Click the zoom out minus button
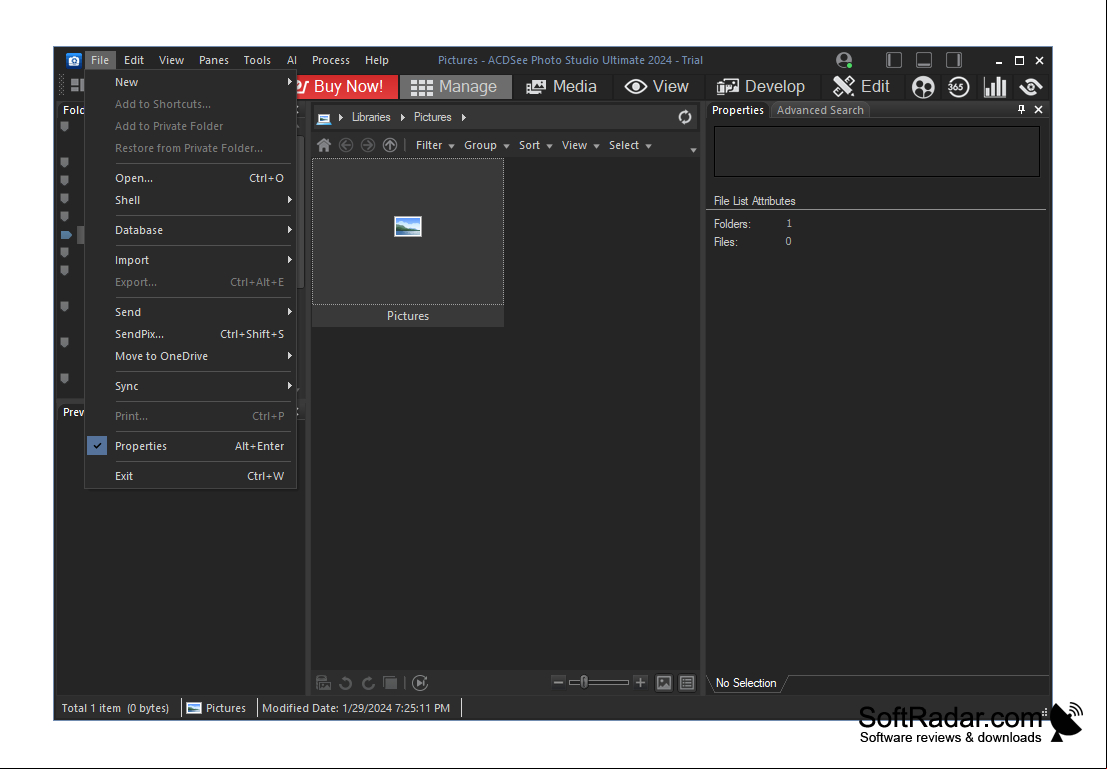Screen dimensions: 1107x769 pyautogui.click(x=558, y=682)
